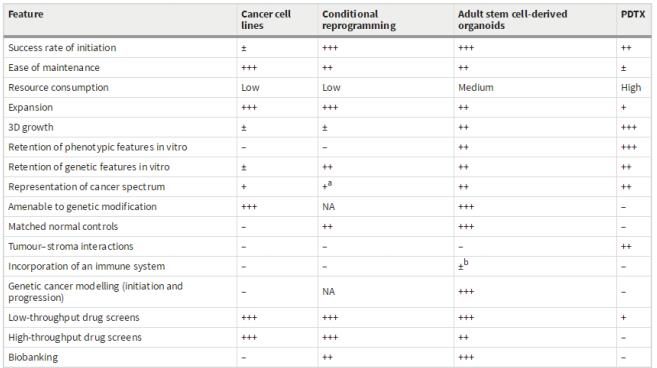Click the 3D growth row label
Screen dimensions: 657x368
click(31, 127)
